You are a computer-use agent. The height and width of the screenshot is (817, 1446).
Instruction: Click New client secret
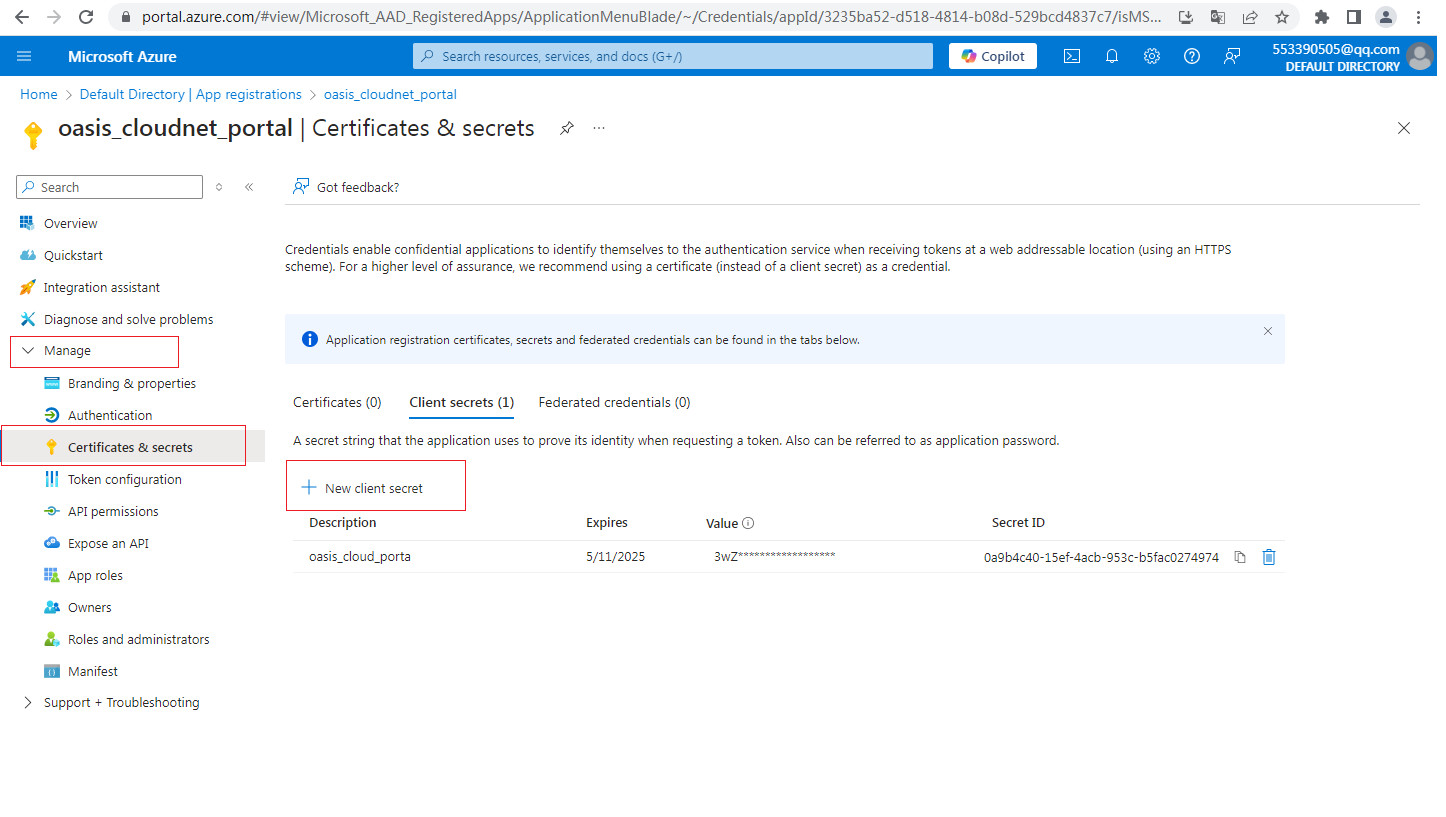(363, 488)
